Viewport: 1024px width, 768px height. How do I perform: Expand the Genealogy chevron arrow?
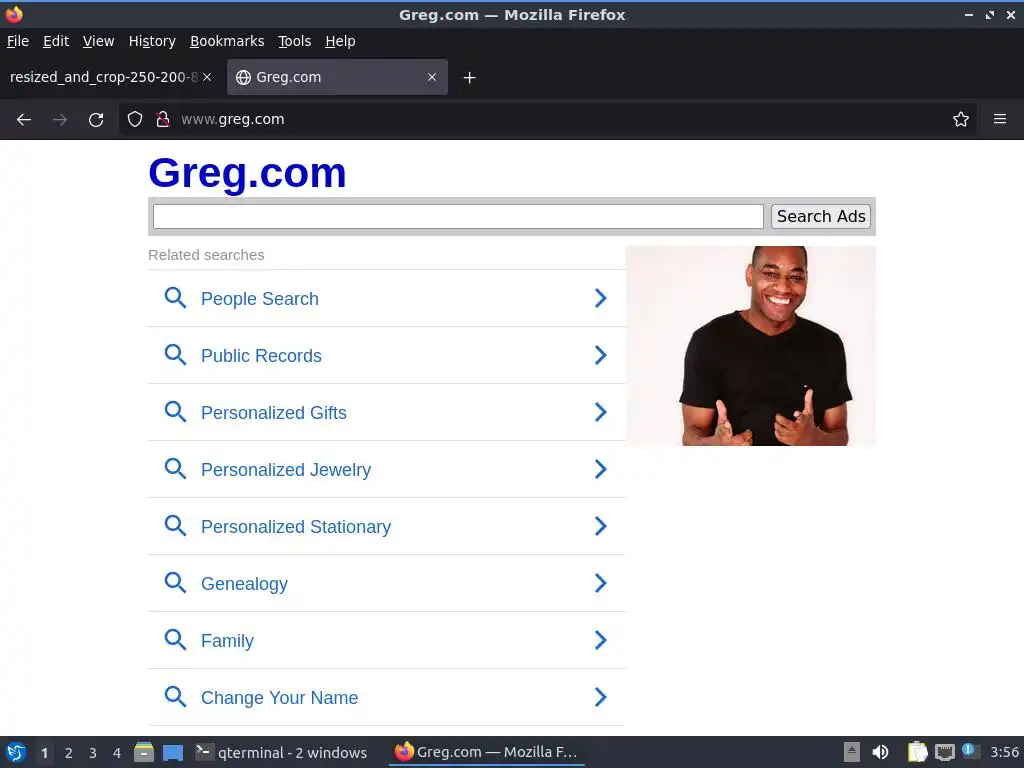click(x=601, y=583)
